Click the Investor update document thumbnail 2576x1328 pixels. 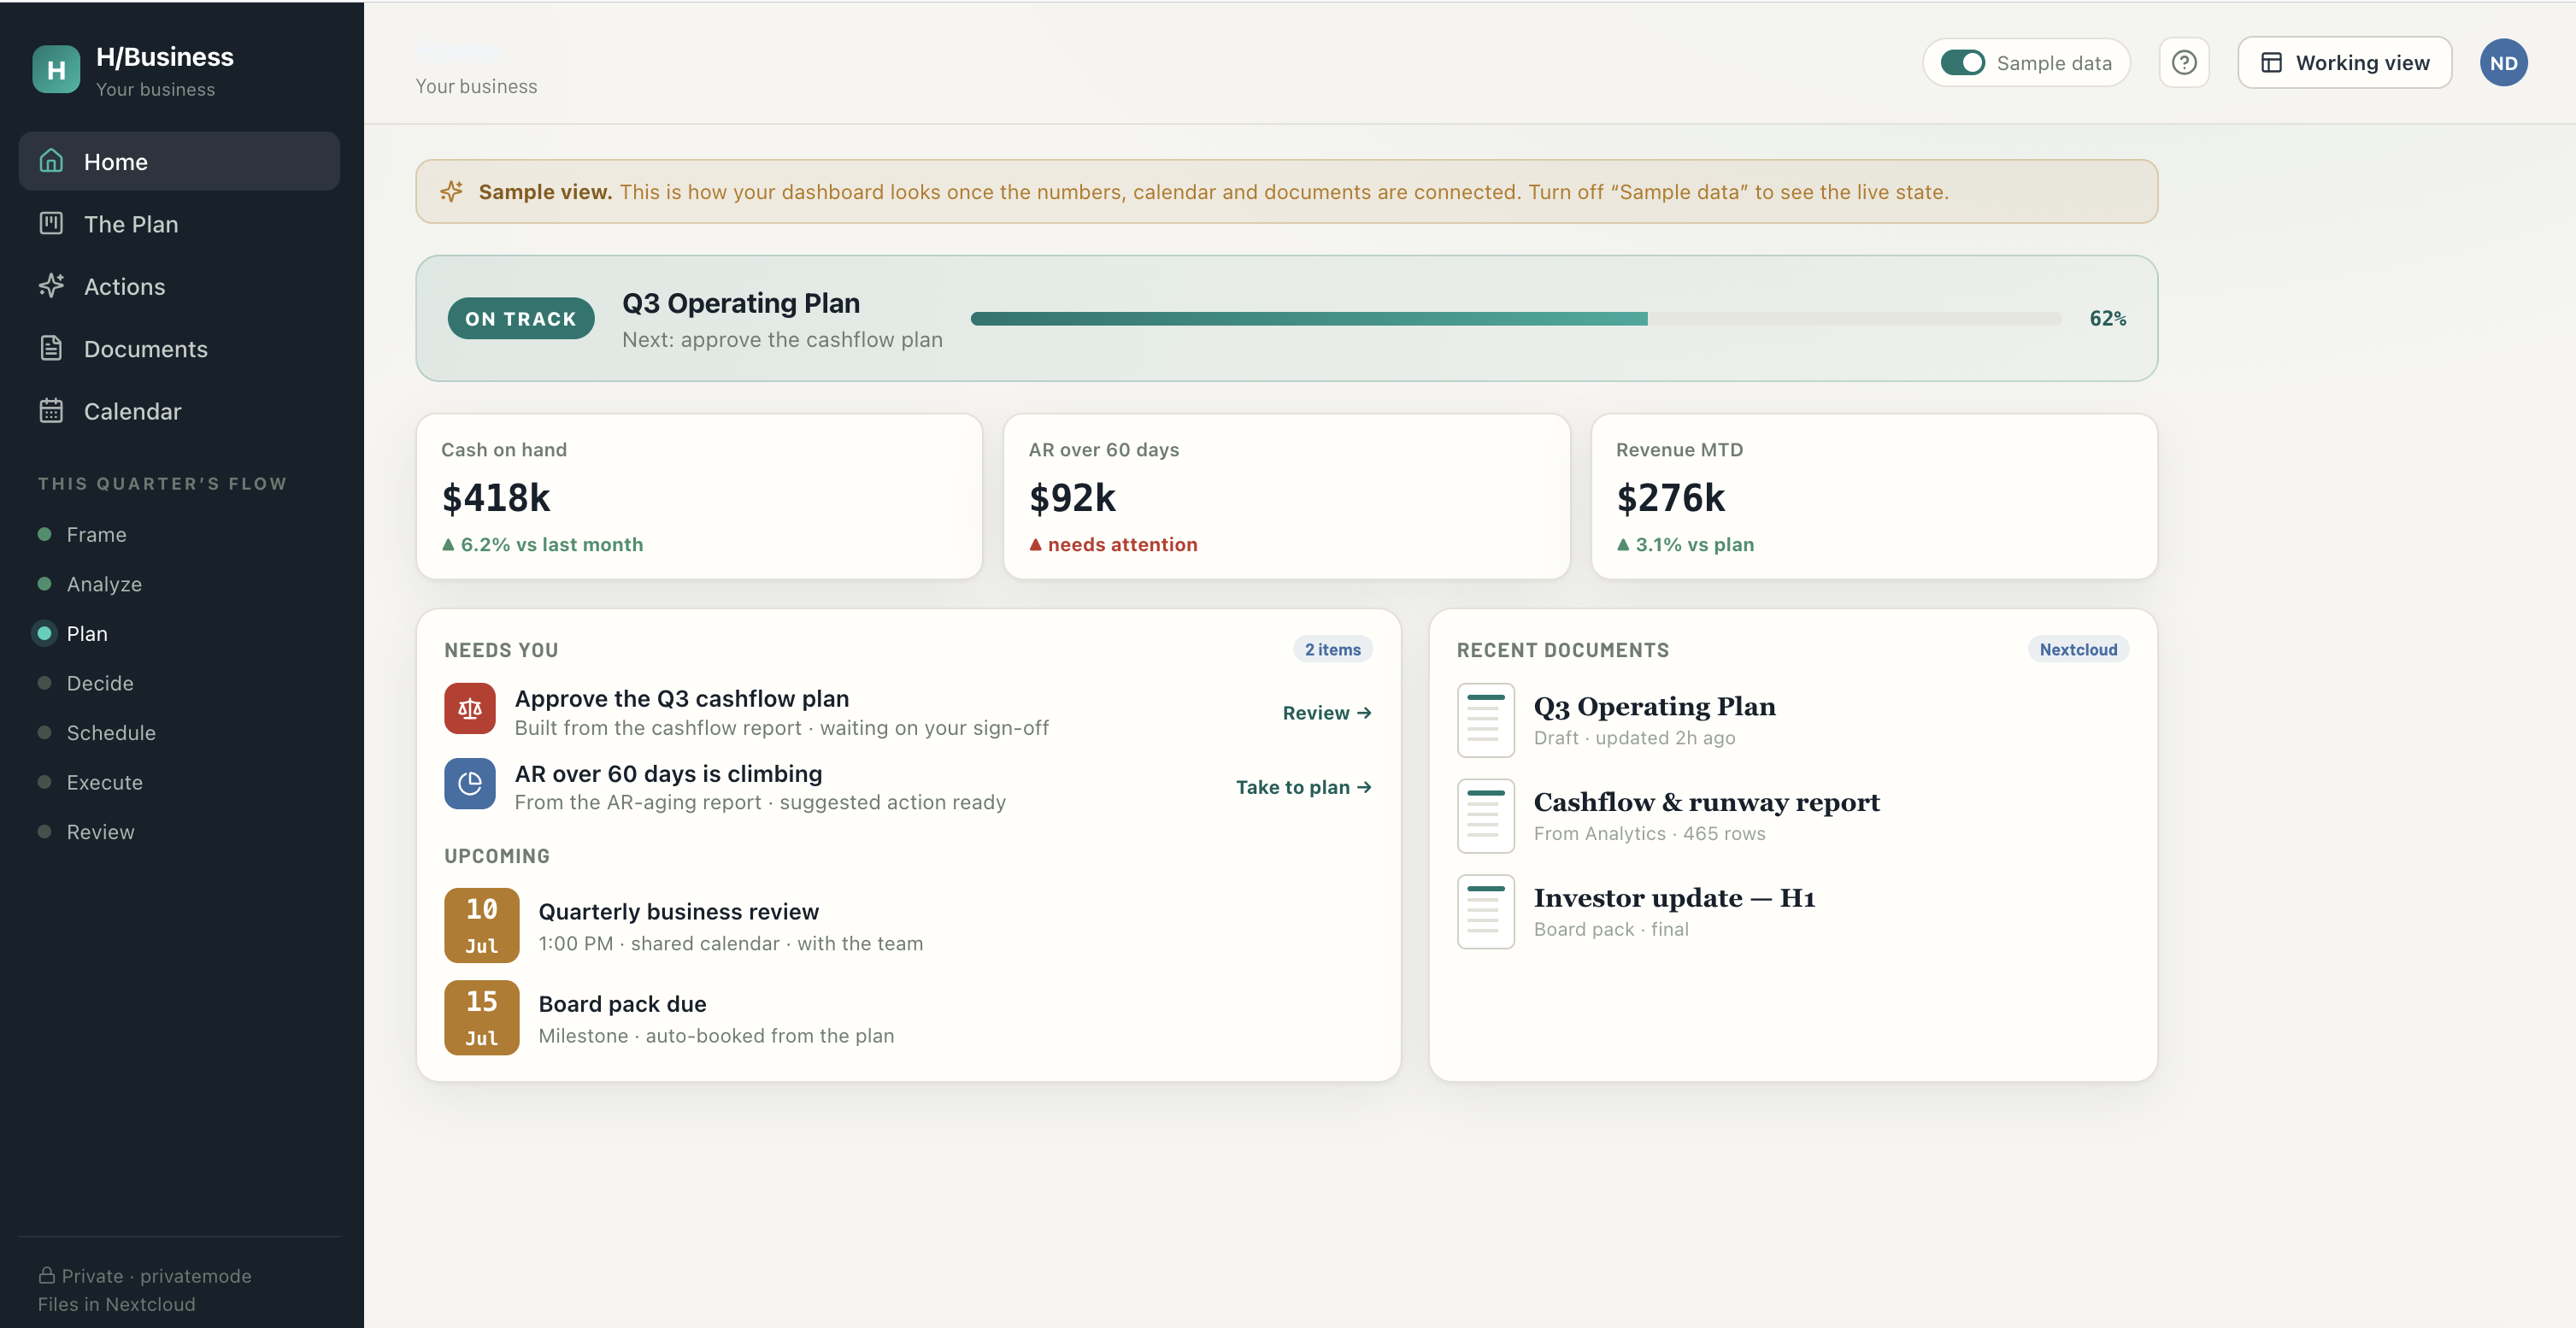[1486, 912]
